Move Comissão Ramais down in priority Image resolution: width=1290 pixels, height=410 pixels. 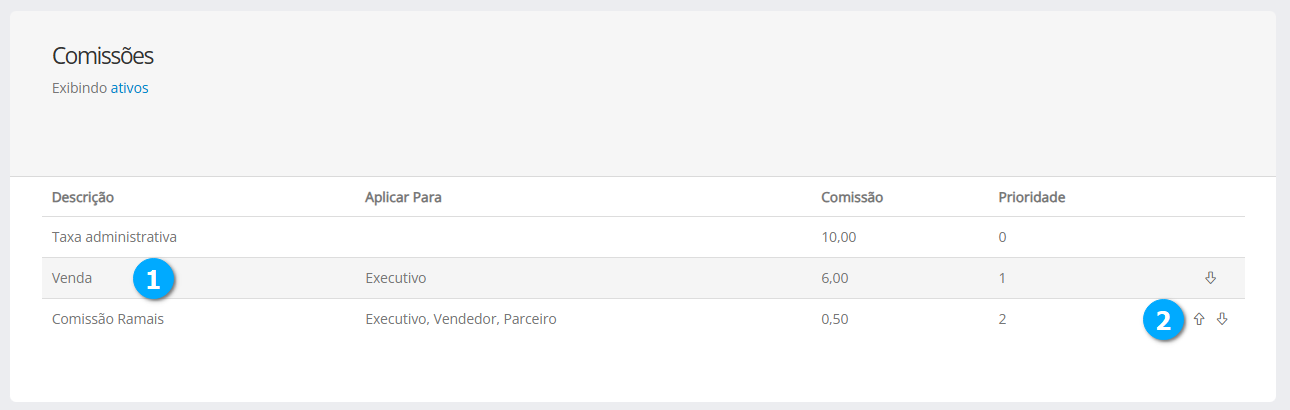coord(1221,319)
